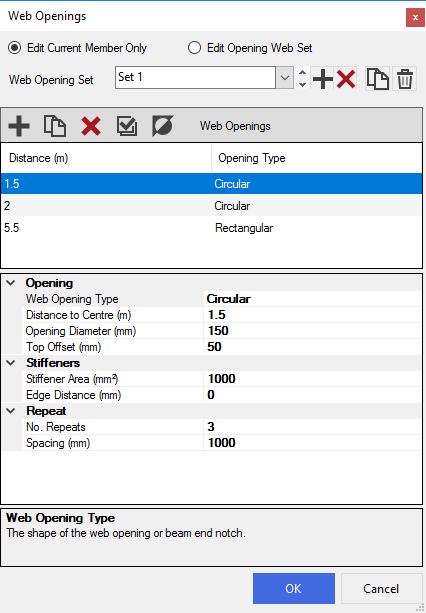Select the Circular opening at 2 m
Screen dimensions: 426x613
[x=211, y=206]
